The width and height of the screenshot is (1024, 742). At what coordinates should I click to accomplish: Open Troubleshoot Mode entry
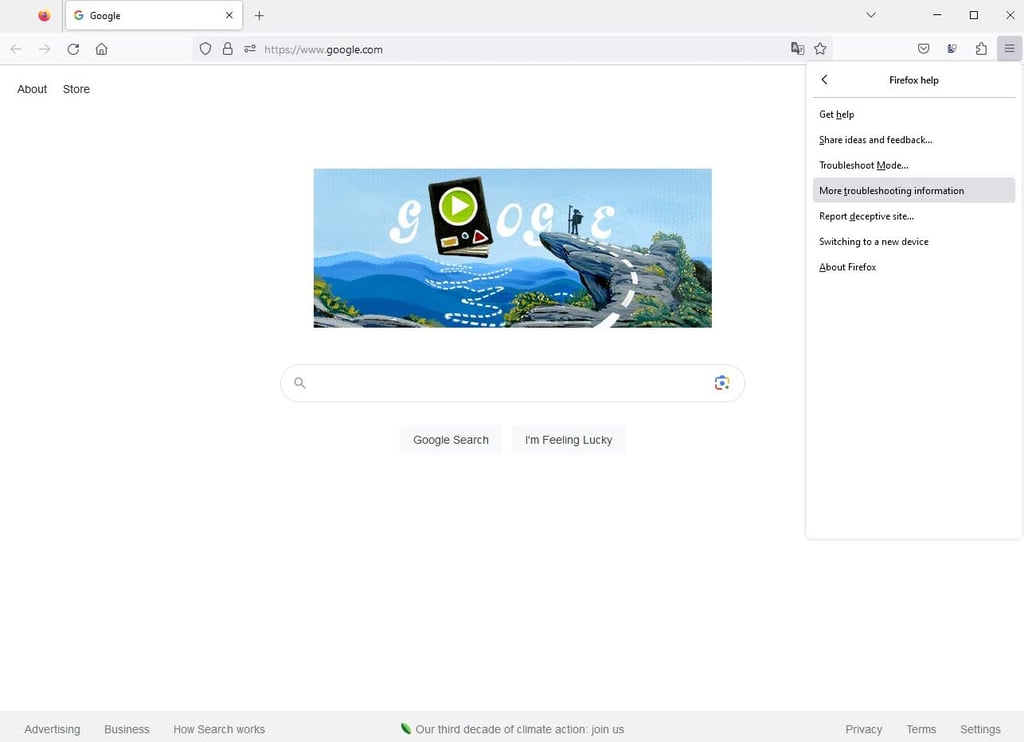pos(914,165)
